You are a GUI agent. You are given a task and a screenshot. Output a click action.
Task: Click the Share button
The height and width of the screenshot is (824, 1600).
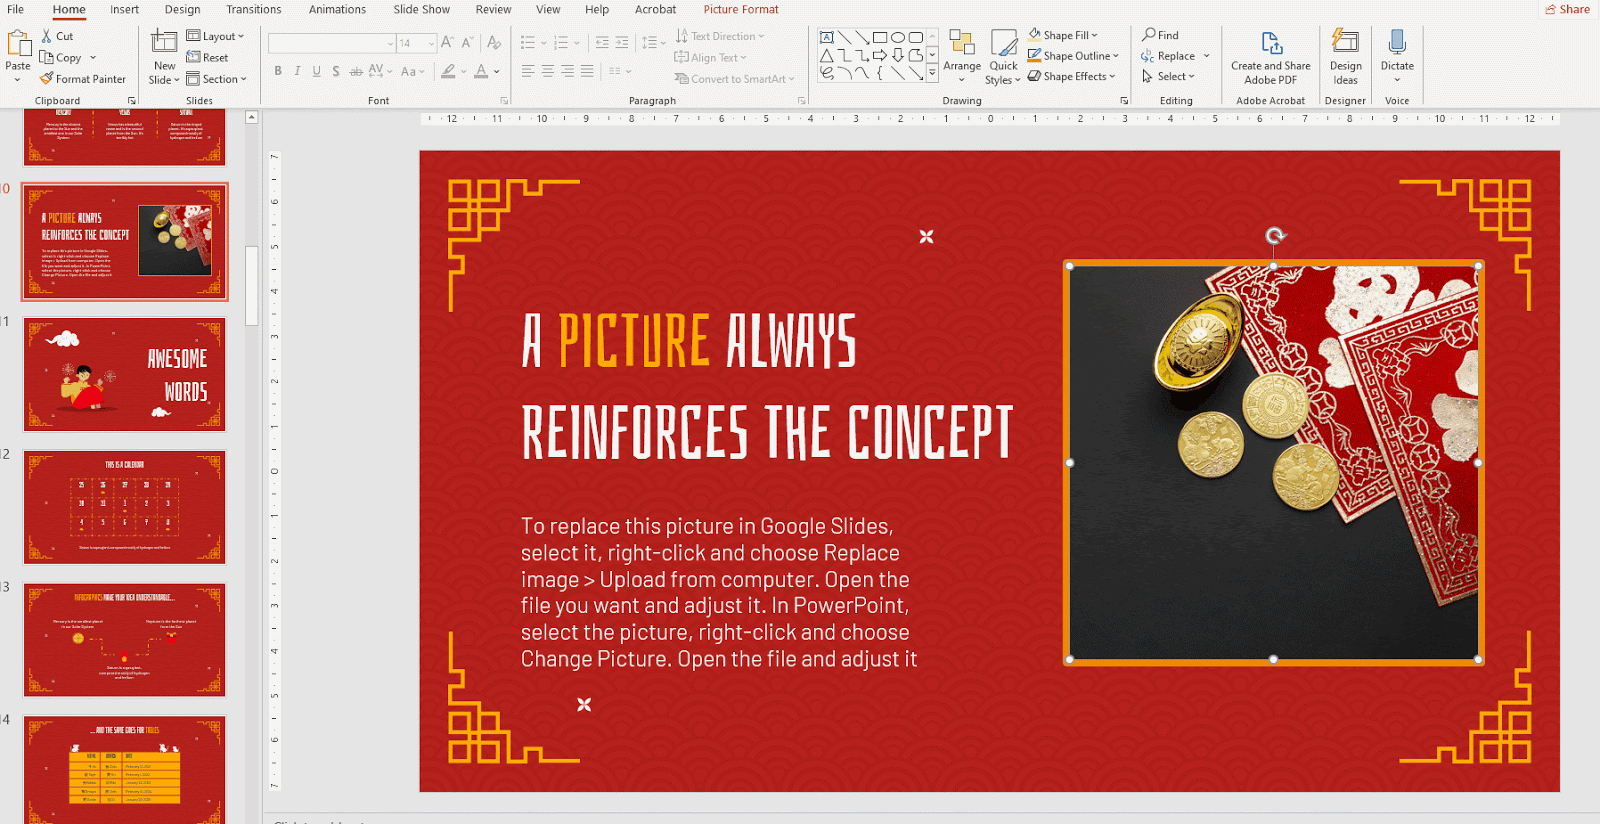click(1567, 9)
